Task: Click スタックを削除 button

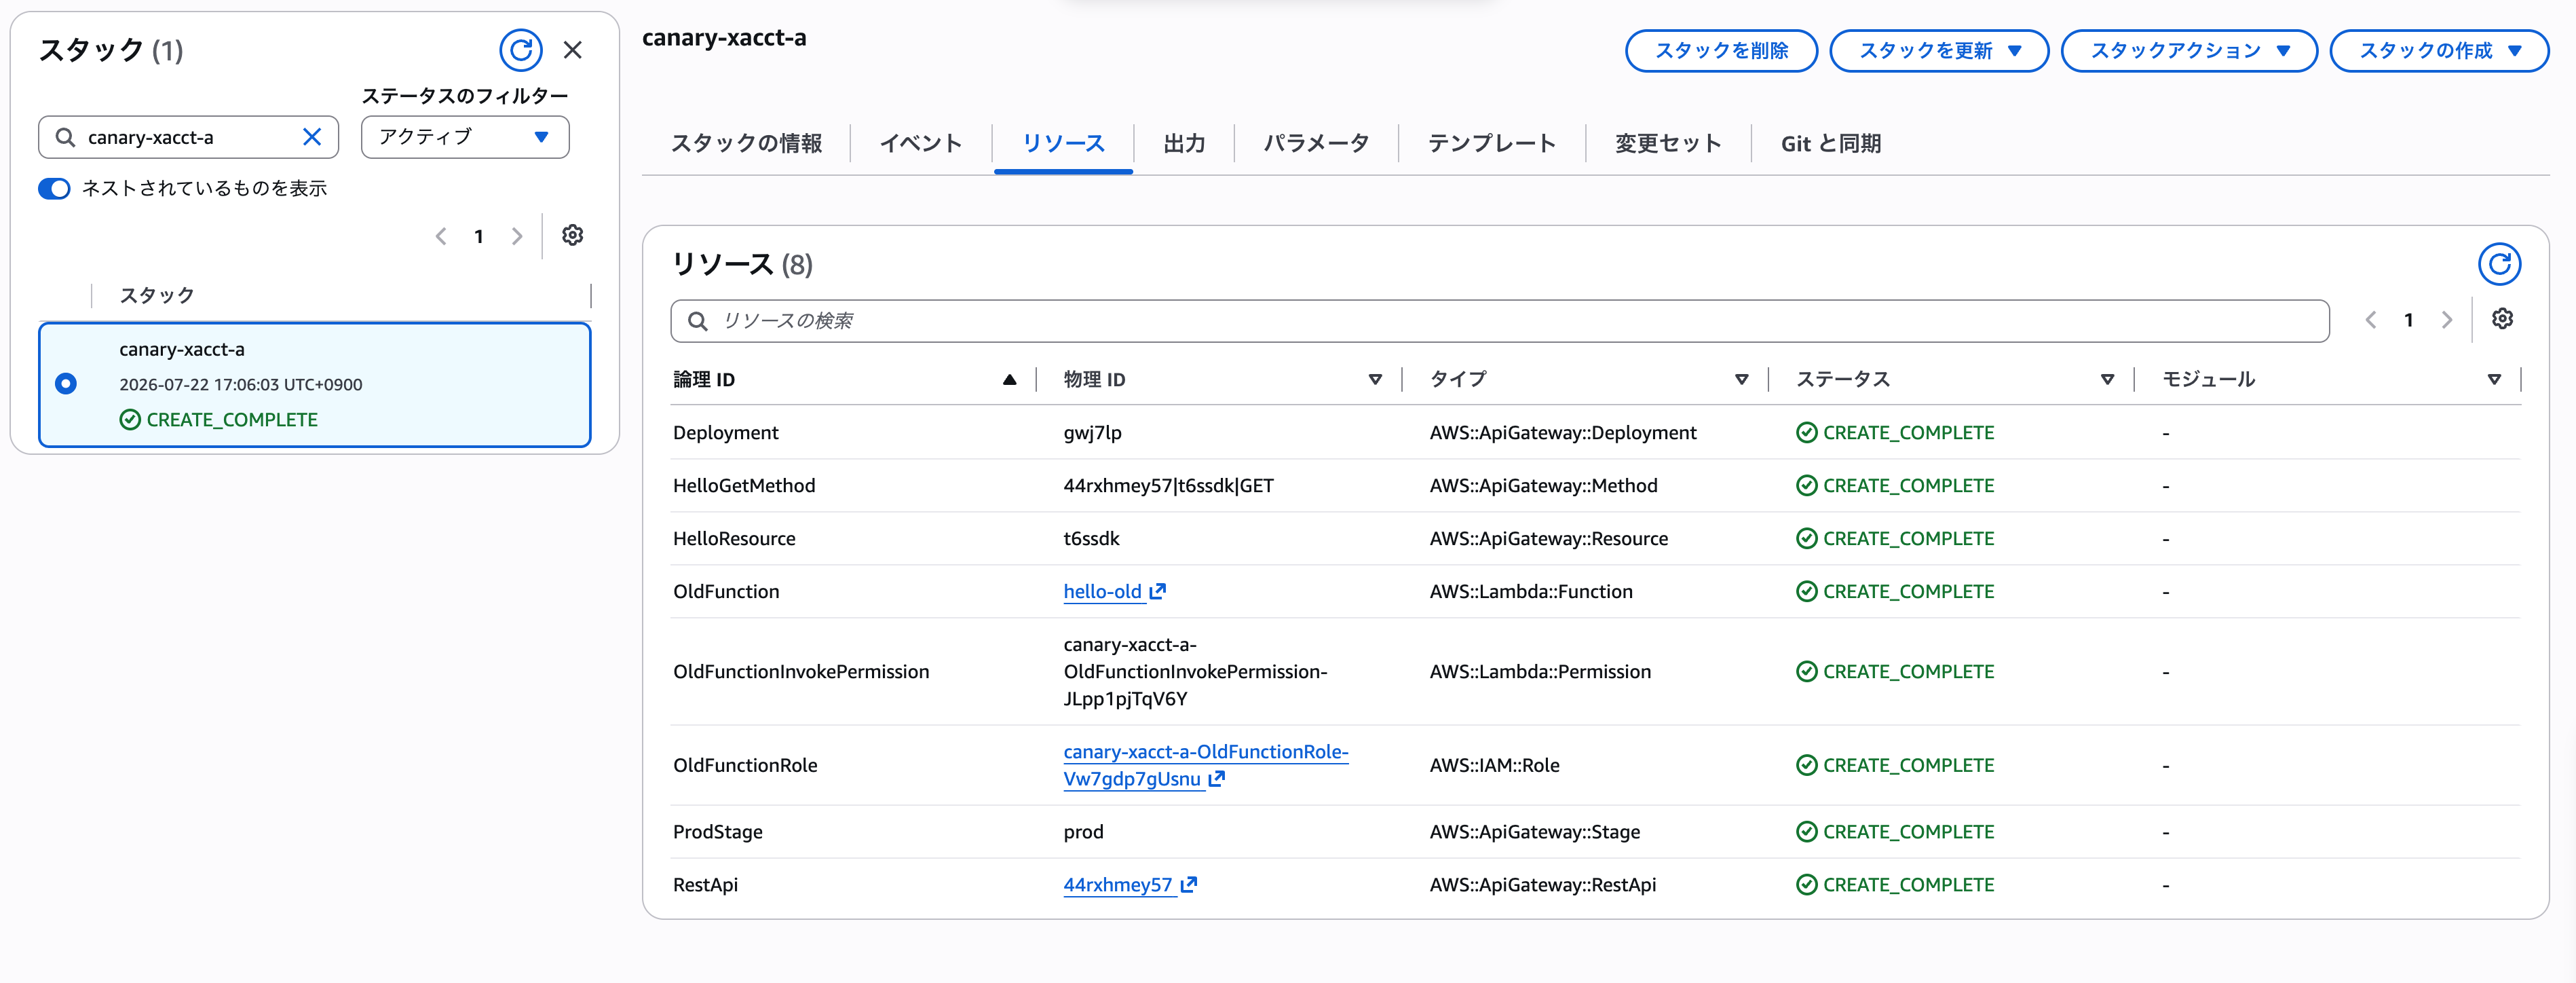Action: pos(1721,50)
